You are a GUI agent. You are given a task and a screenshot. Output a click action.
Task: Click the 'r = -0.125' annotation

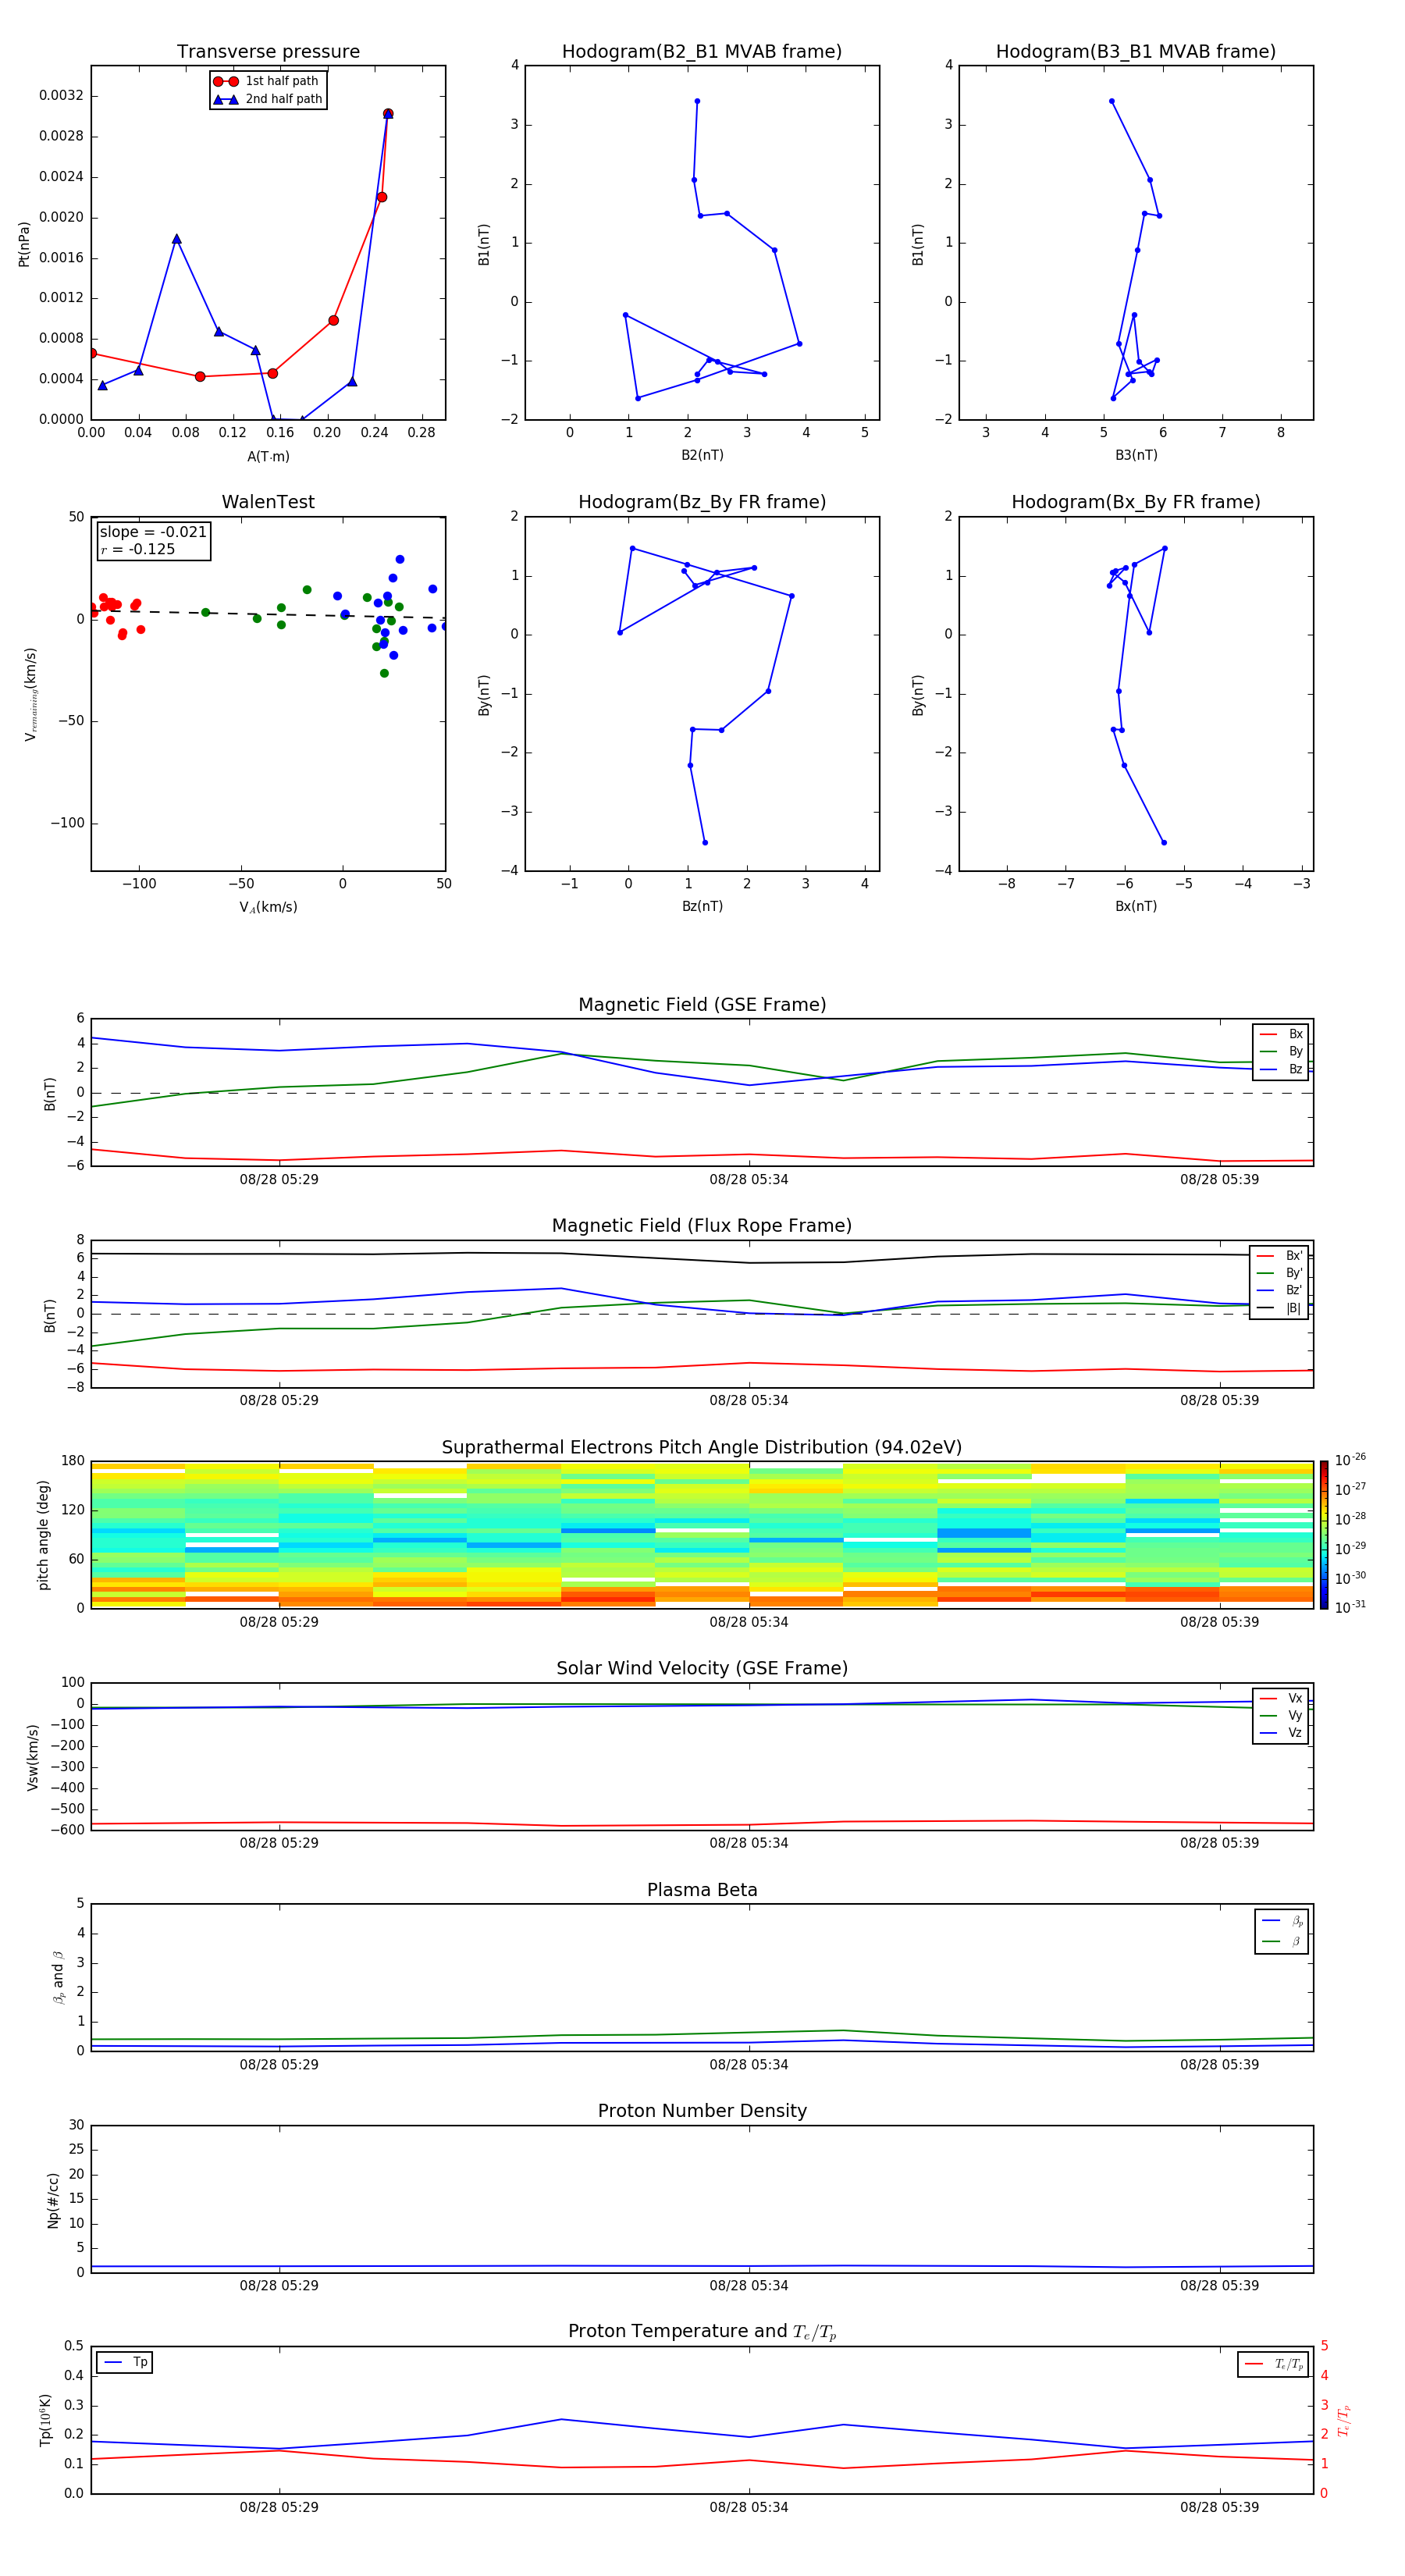click(138, 549)
